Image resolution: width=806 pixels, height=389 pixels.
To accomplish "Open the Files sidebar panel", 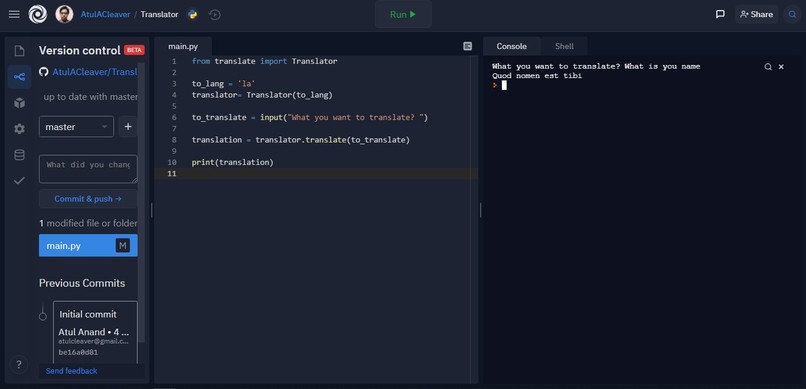I will [x=19, y=51].
